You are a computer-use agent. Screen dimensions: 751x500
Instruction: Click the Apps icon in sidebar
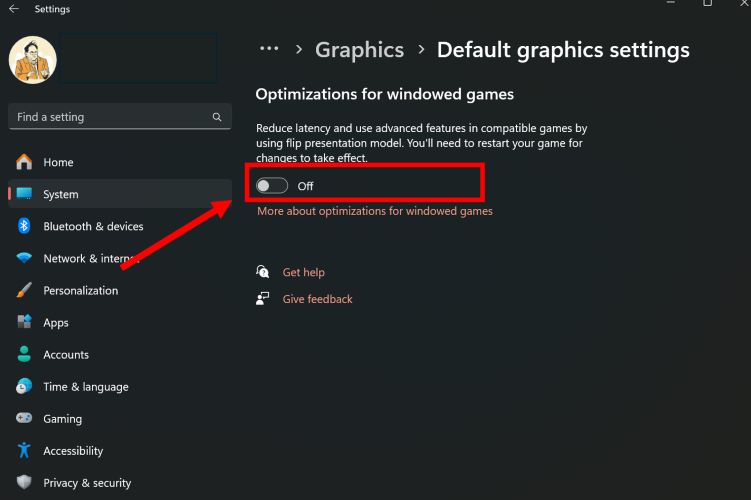pos(24,322)
